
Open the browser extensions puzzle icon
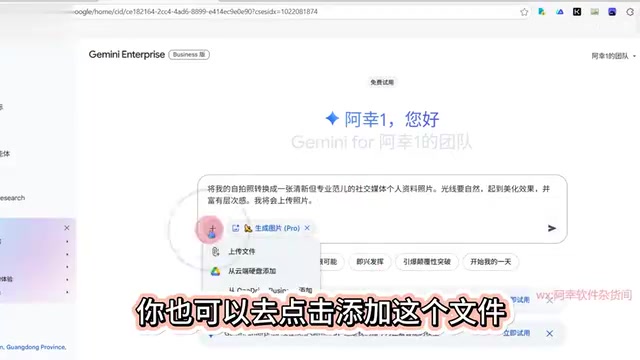pyautogui.click(x=630, y=12)
